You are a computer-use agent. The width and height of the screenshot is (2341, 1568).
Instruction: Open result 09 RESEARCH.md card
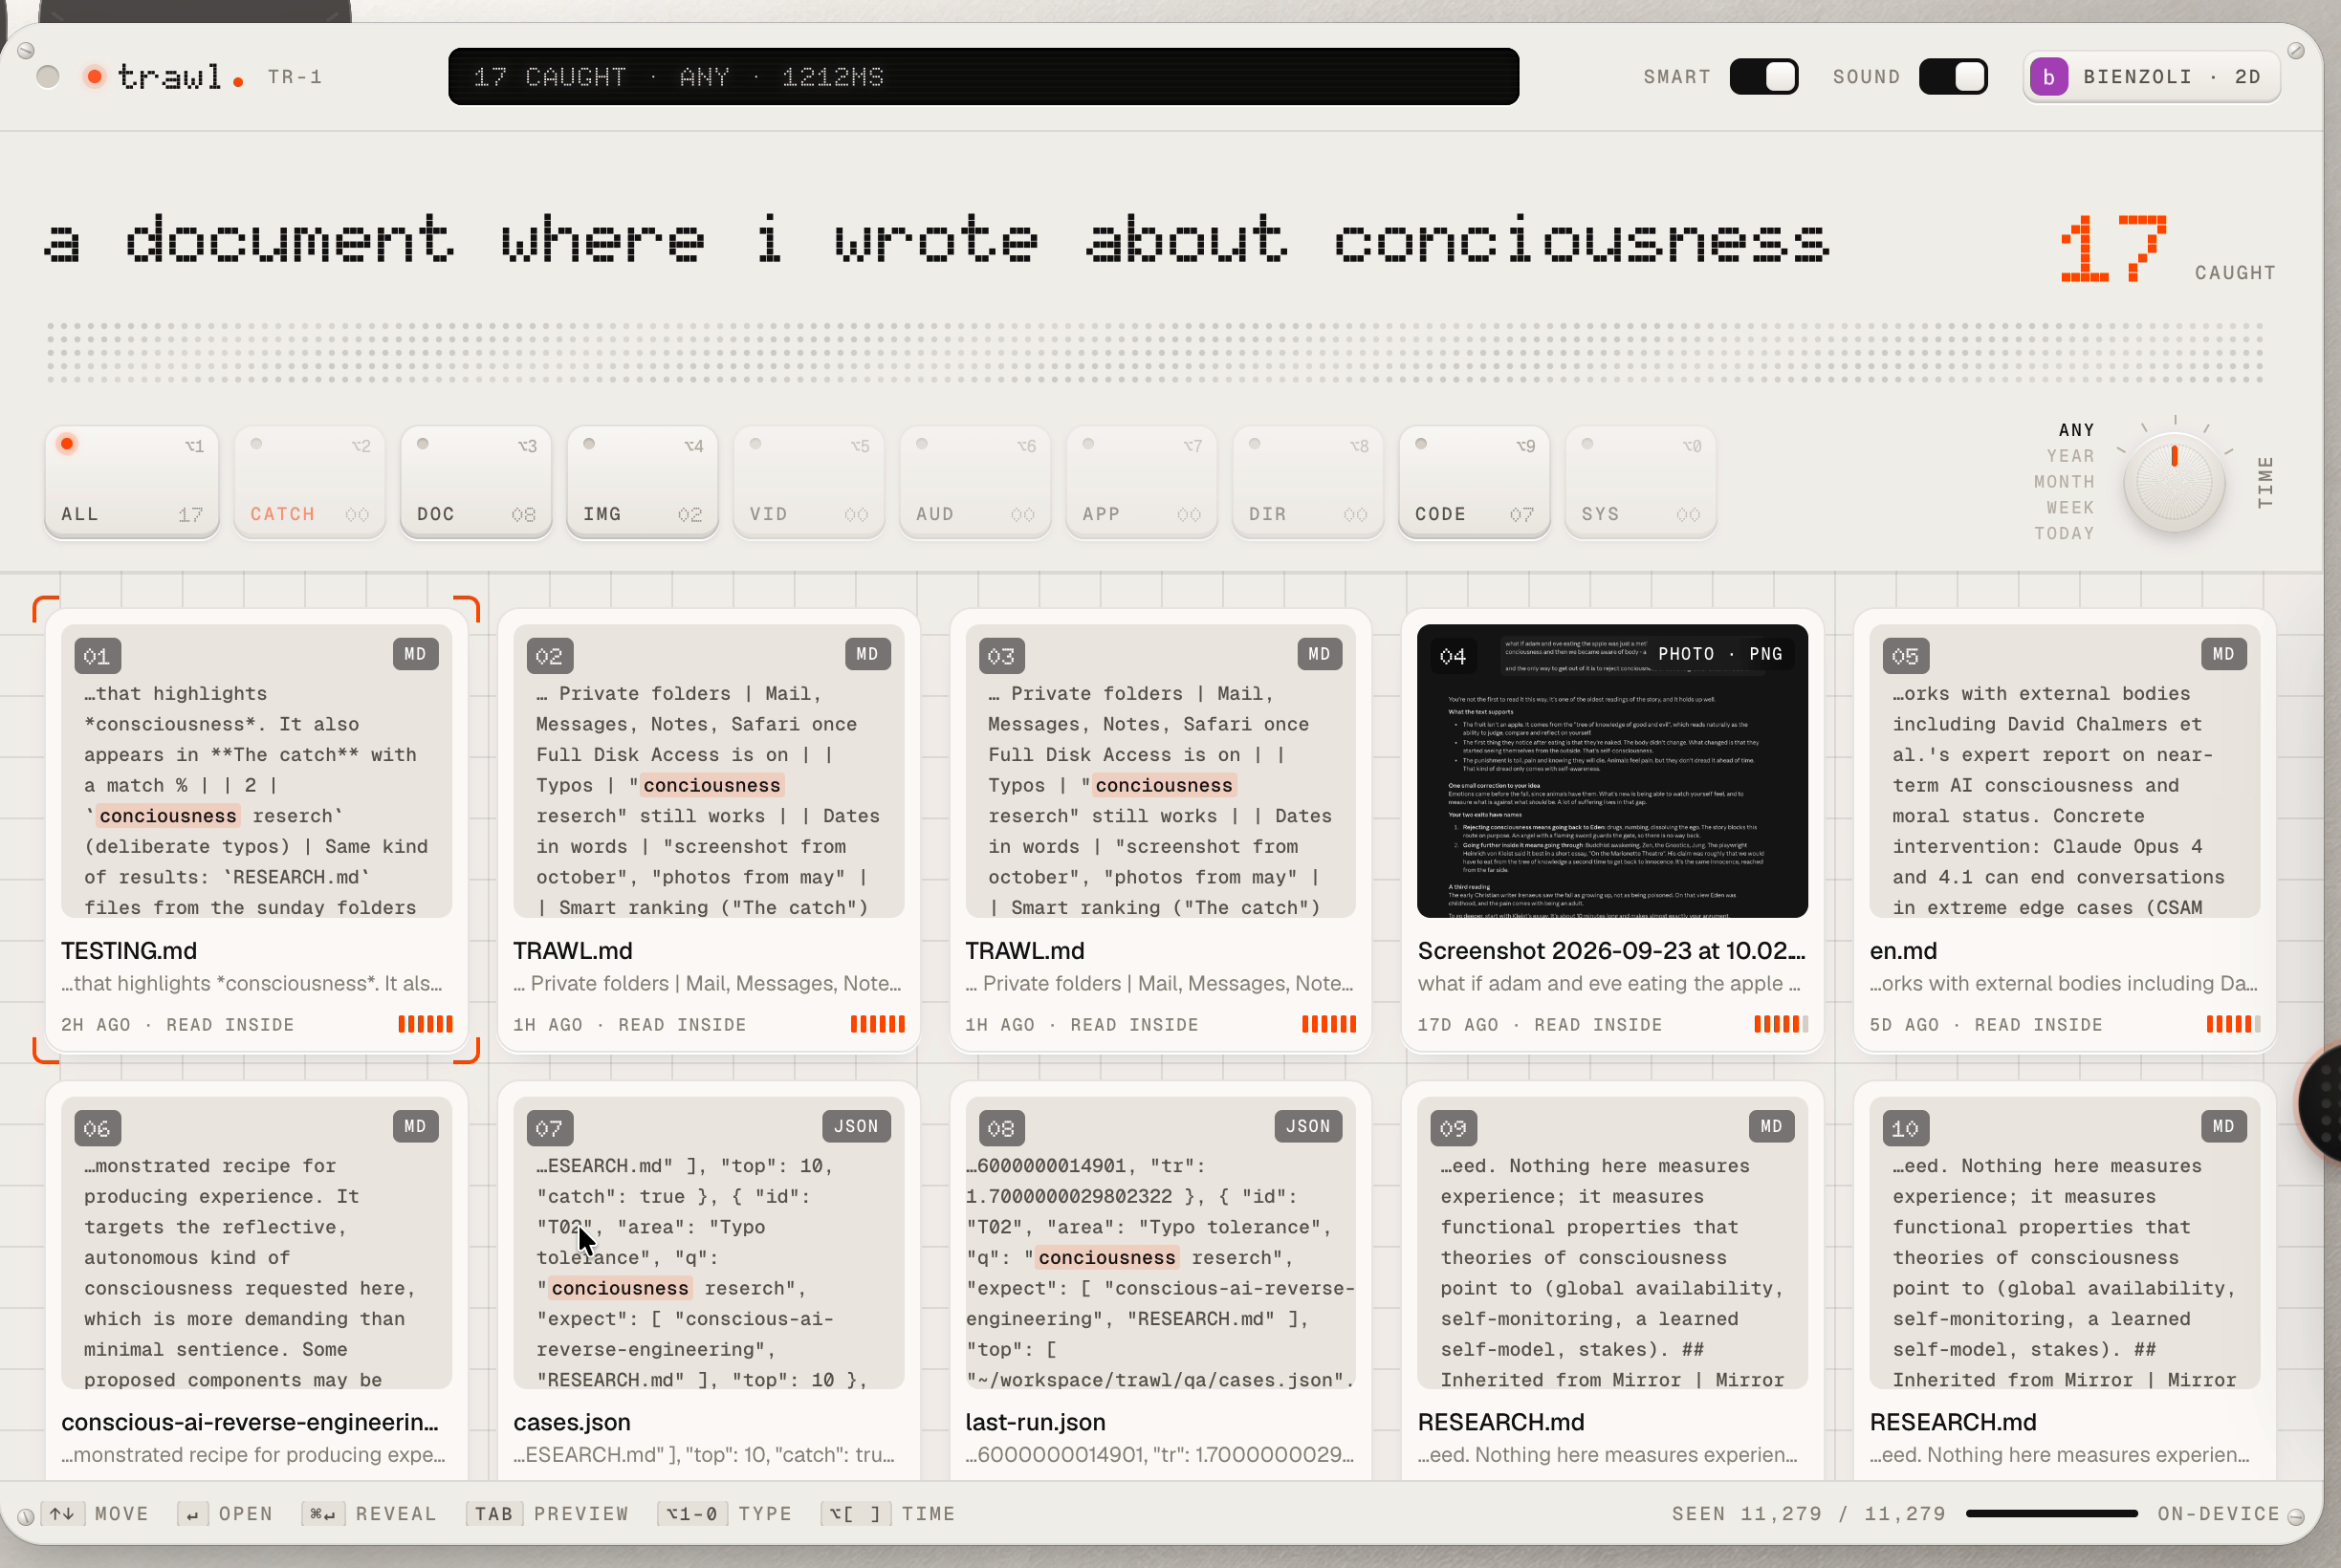pos(1612,1282)
